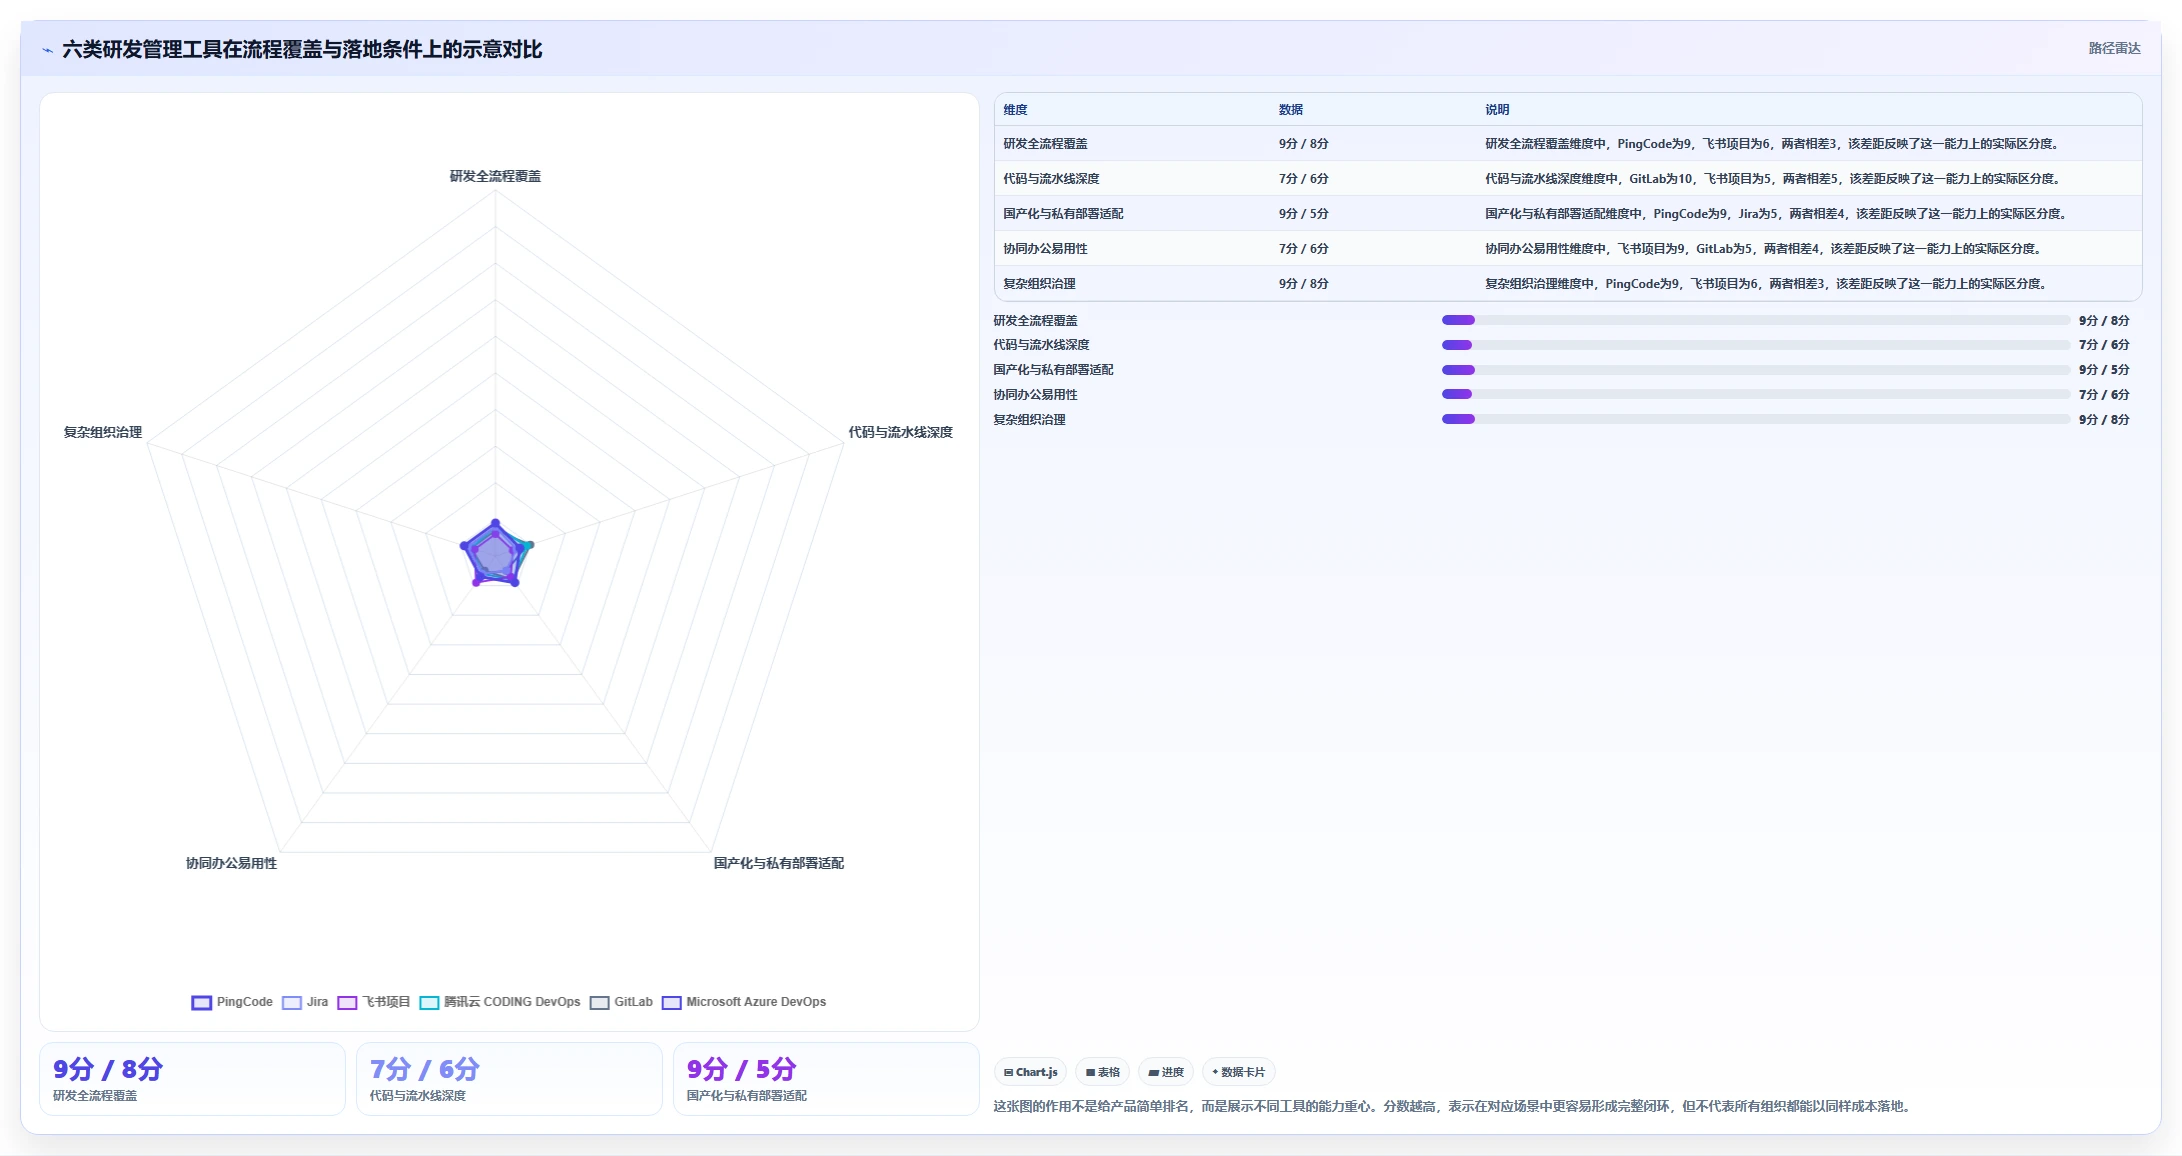Select table row 协同办公易用性
2182x1156 pixels.
1568,249
